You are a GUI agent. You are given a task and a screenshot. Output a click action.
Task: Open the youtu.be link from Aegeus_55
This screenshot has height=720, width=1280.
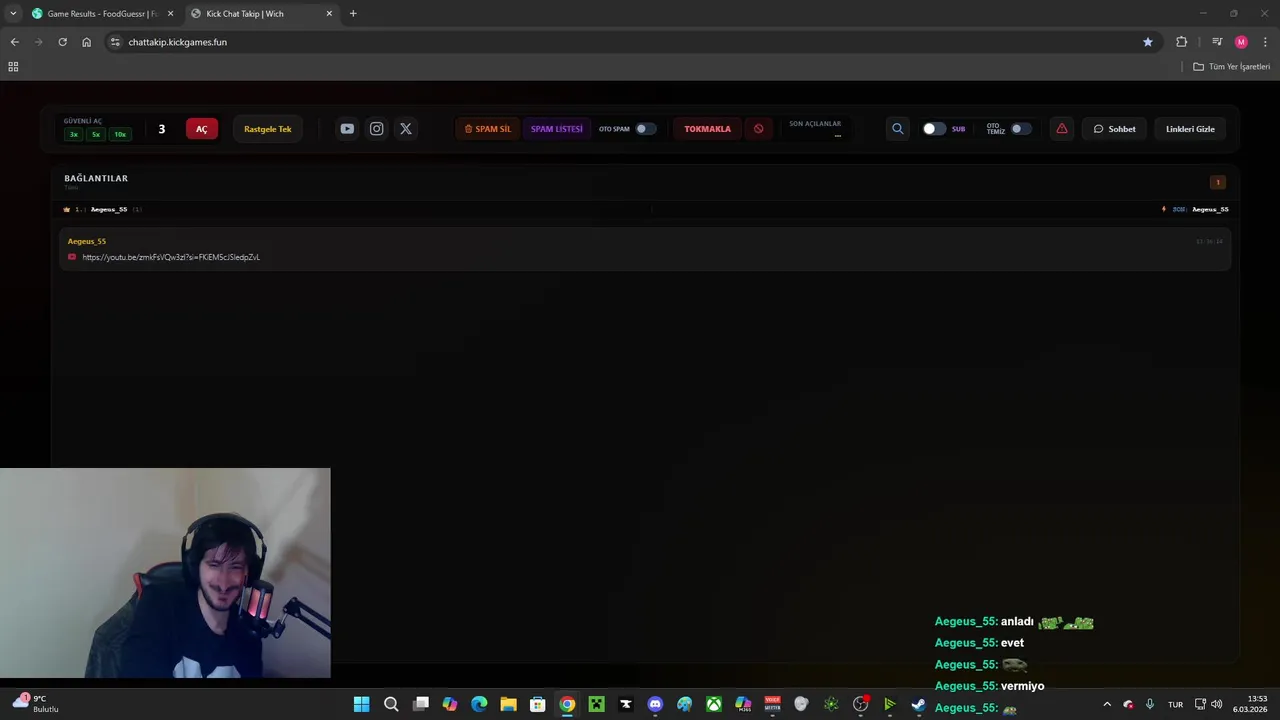click(x=171, y=257)
